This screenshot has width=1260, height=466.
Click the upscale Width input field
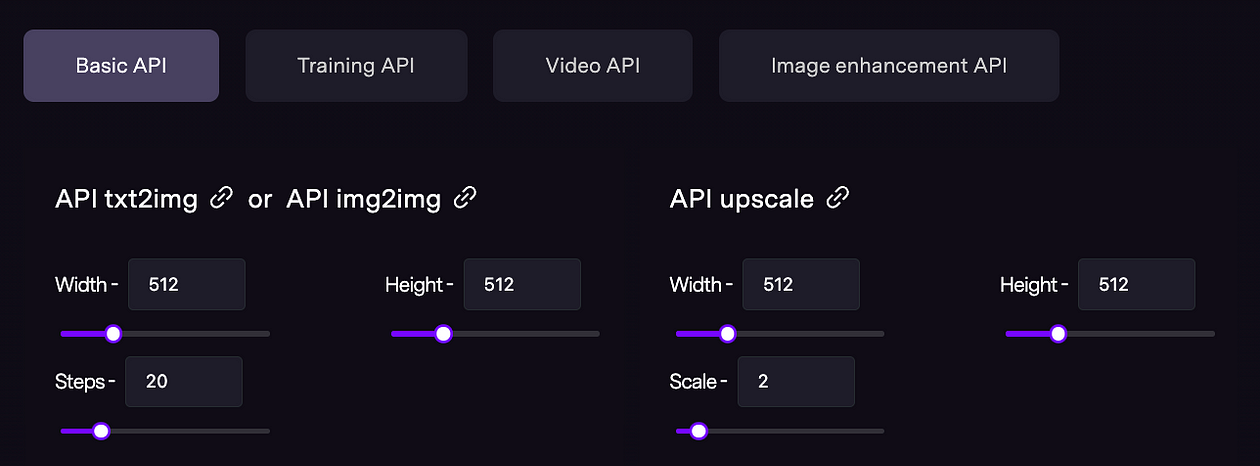pyautogui.click(x=801, y=284)
